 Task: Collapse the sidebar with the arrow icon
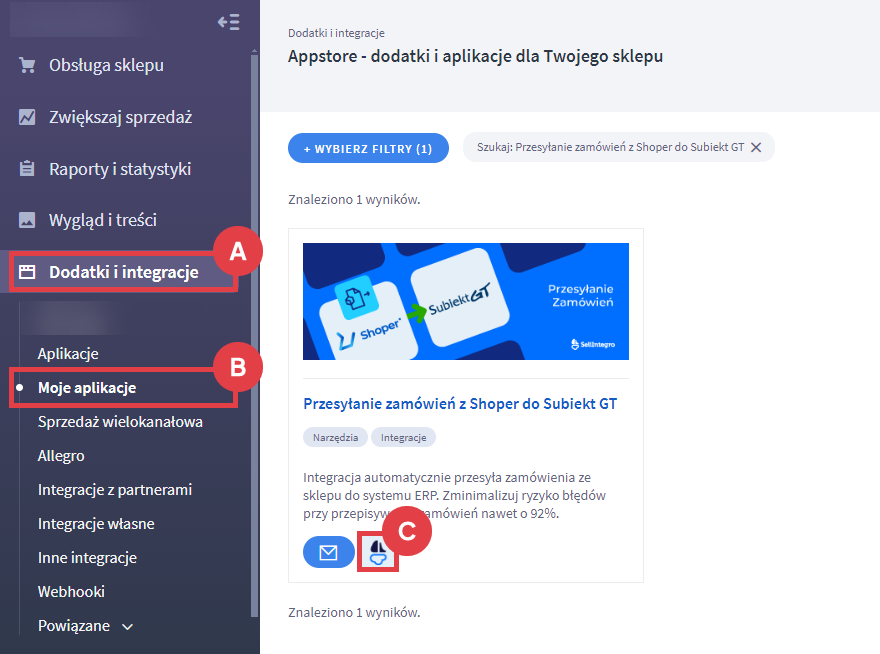(228, 22)
